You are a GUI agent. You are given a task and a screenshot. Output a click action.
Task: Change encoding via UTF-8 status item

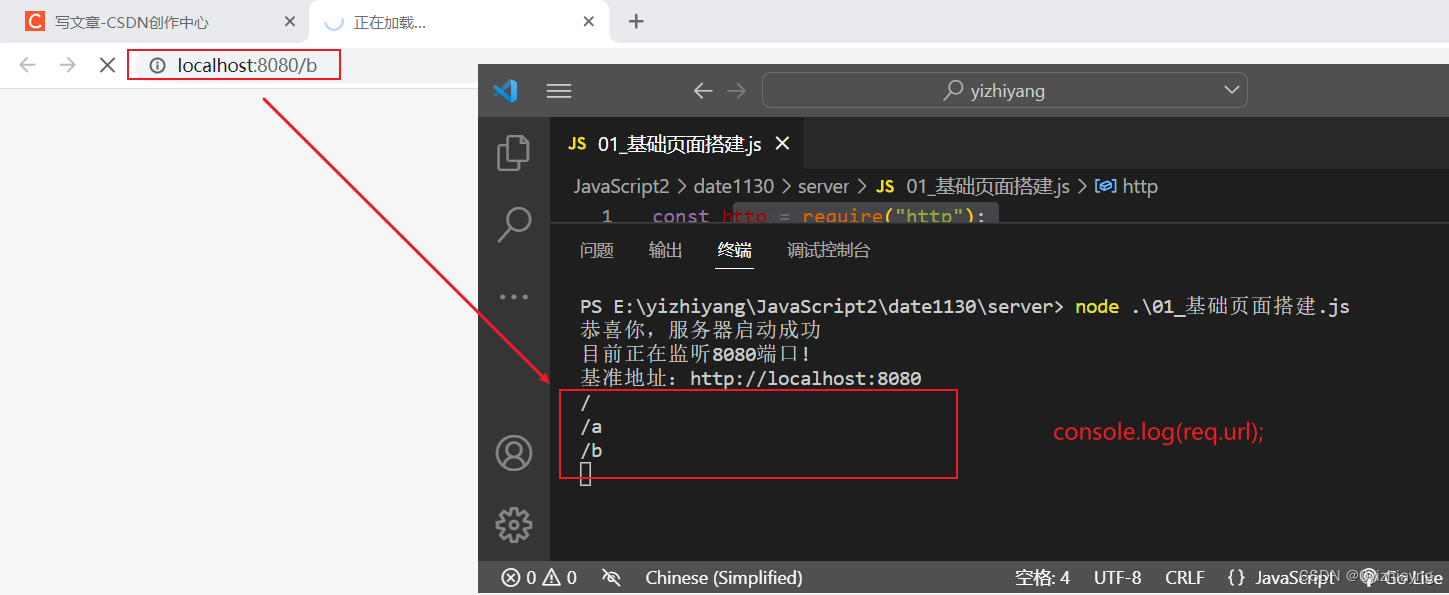point(1117,577)
